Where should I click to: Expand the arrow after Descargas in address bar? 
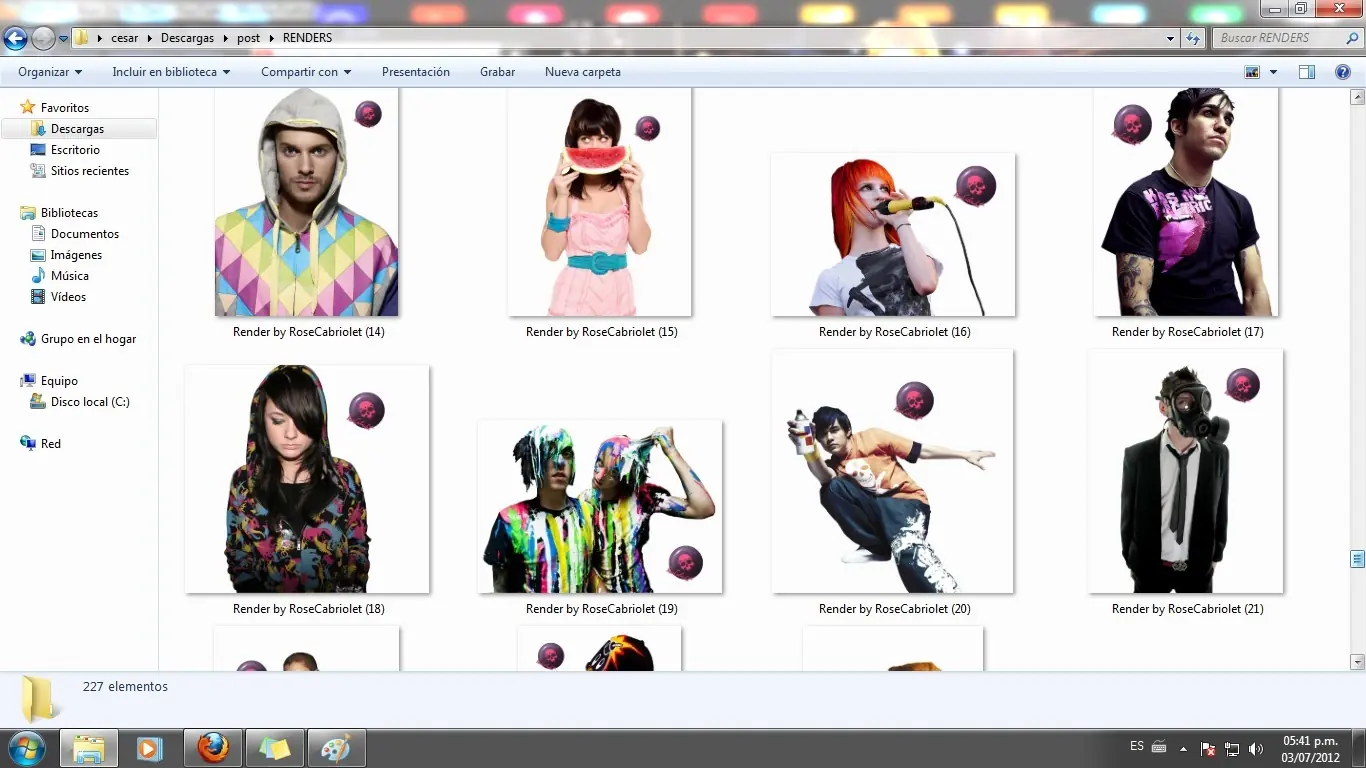226,38
